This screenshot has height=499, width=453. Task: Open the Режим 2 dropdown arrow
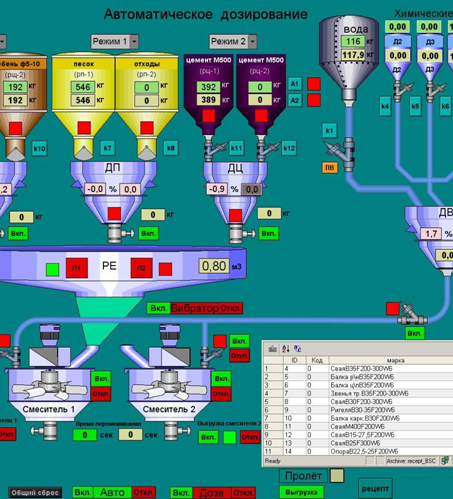coord(253,42)
